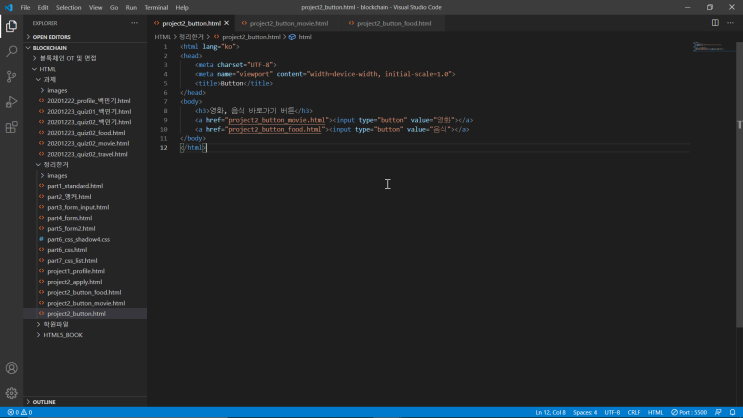Click CRLF end of line setting
This screenshot has width=743, height=418.
(634, 412)
